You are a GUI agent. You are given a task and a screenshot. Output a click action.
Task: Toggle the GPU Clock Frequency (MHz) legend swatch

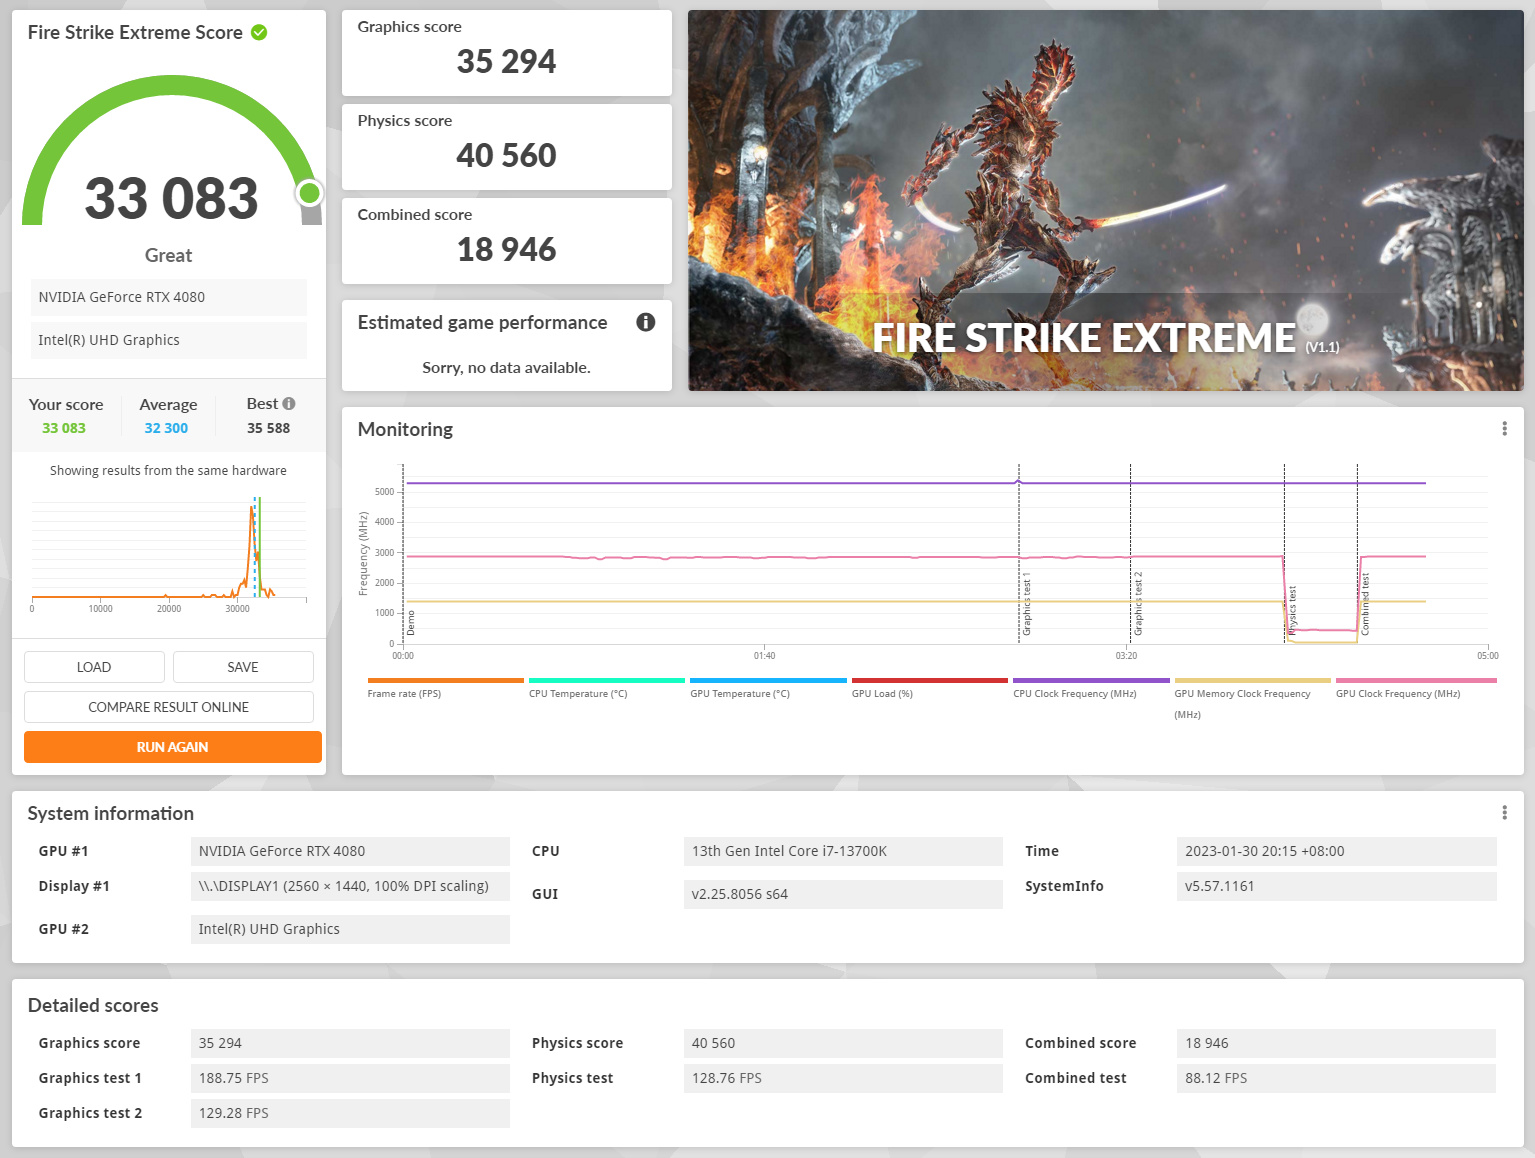pyautogui.click(x=1416, y=680)
